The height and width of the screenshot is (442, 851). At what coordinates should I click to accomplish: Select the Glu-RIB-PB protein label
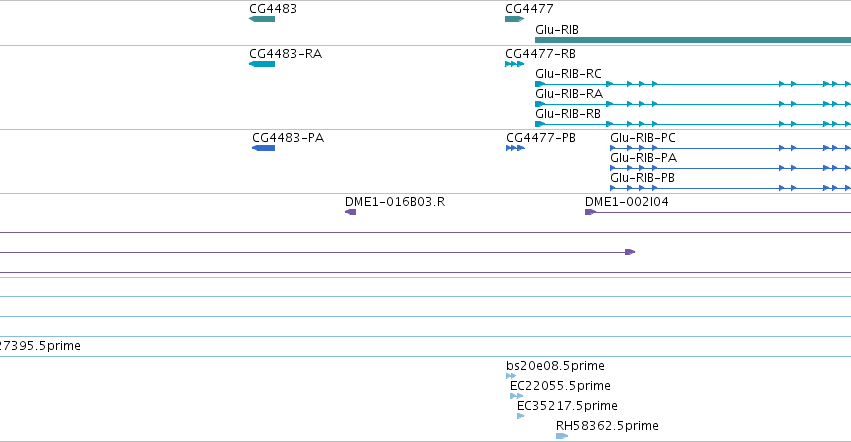(643, 178)
